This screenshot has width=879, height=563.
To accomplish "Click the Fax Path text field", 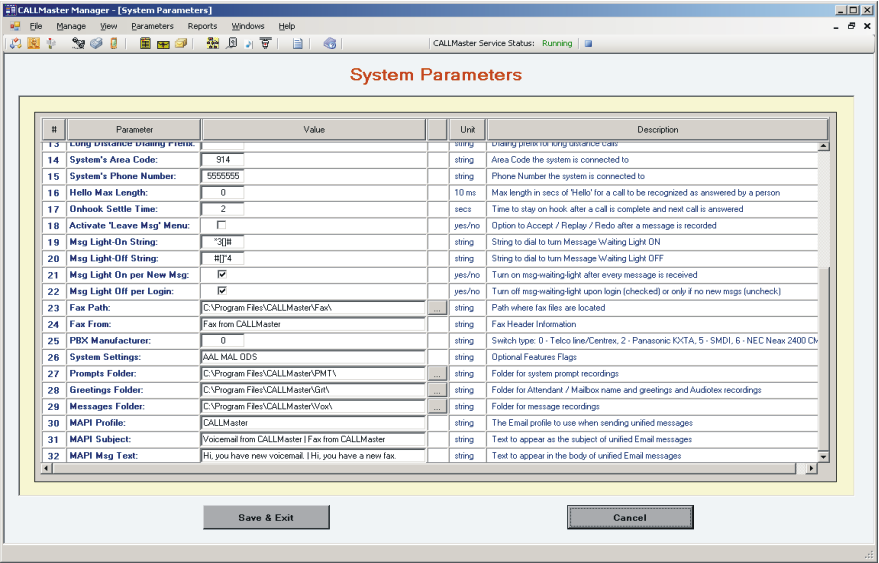I will [313, 308].
